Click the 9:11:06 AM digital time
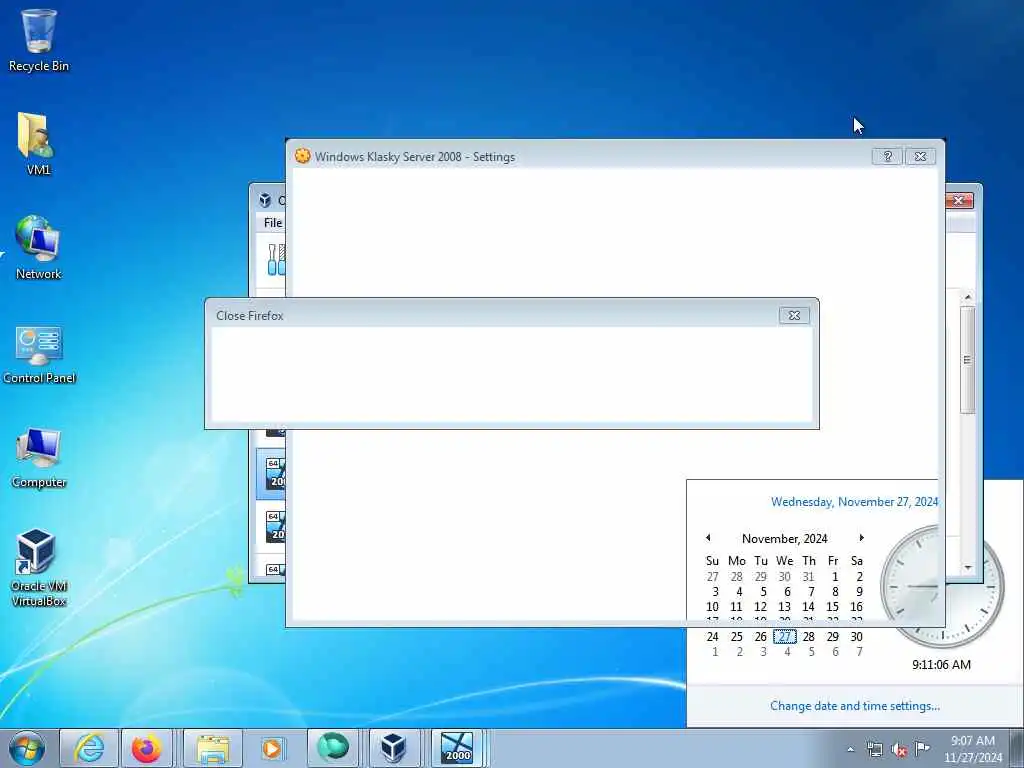The height and width of the screenshot is (768, 1024). (941, 664)
